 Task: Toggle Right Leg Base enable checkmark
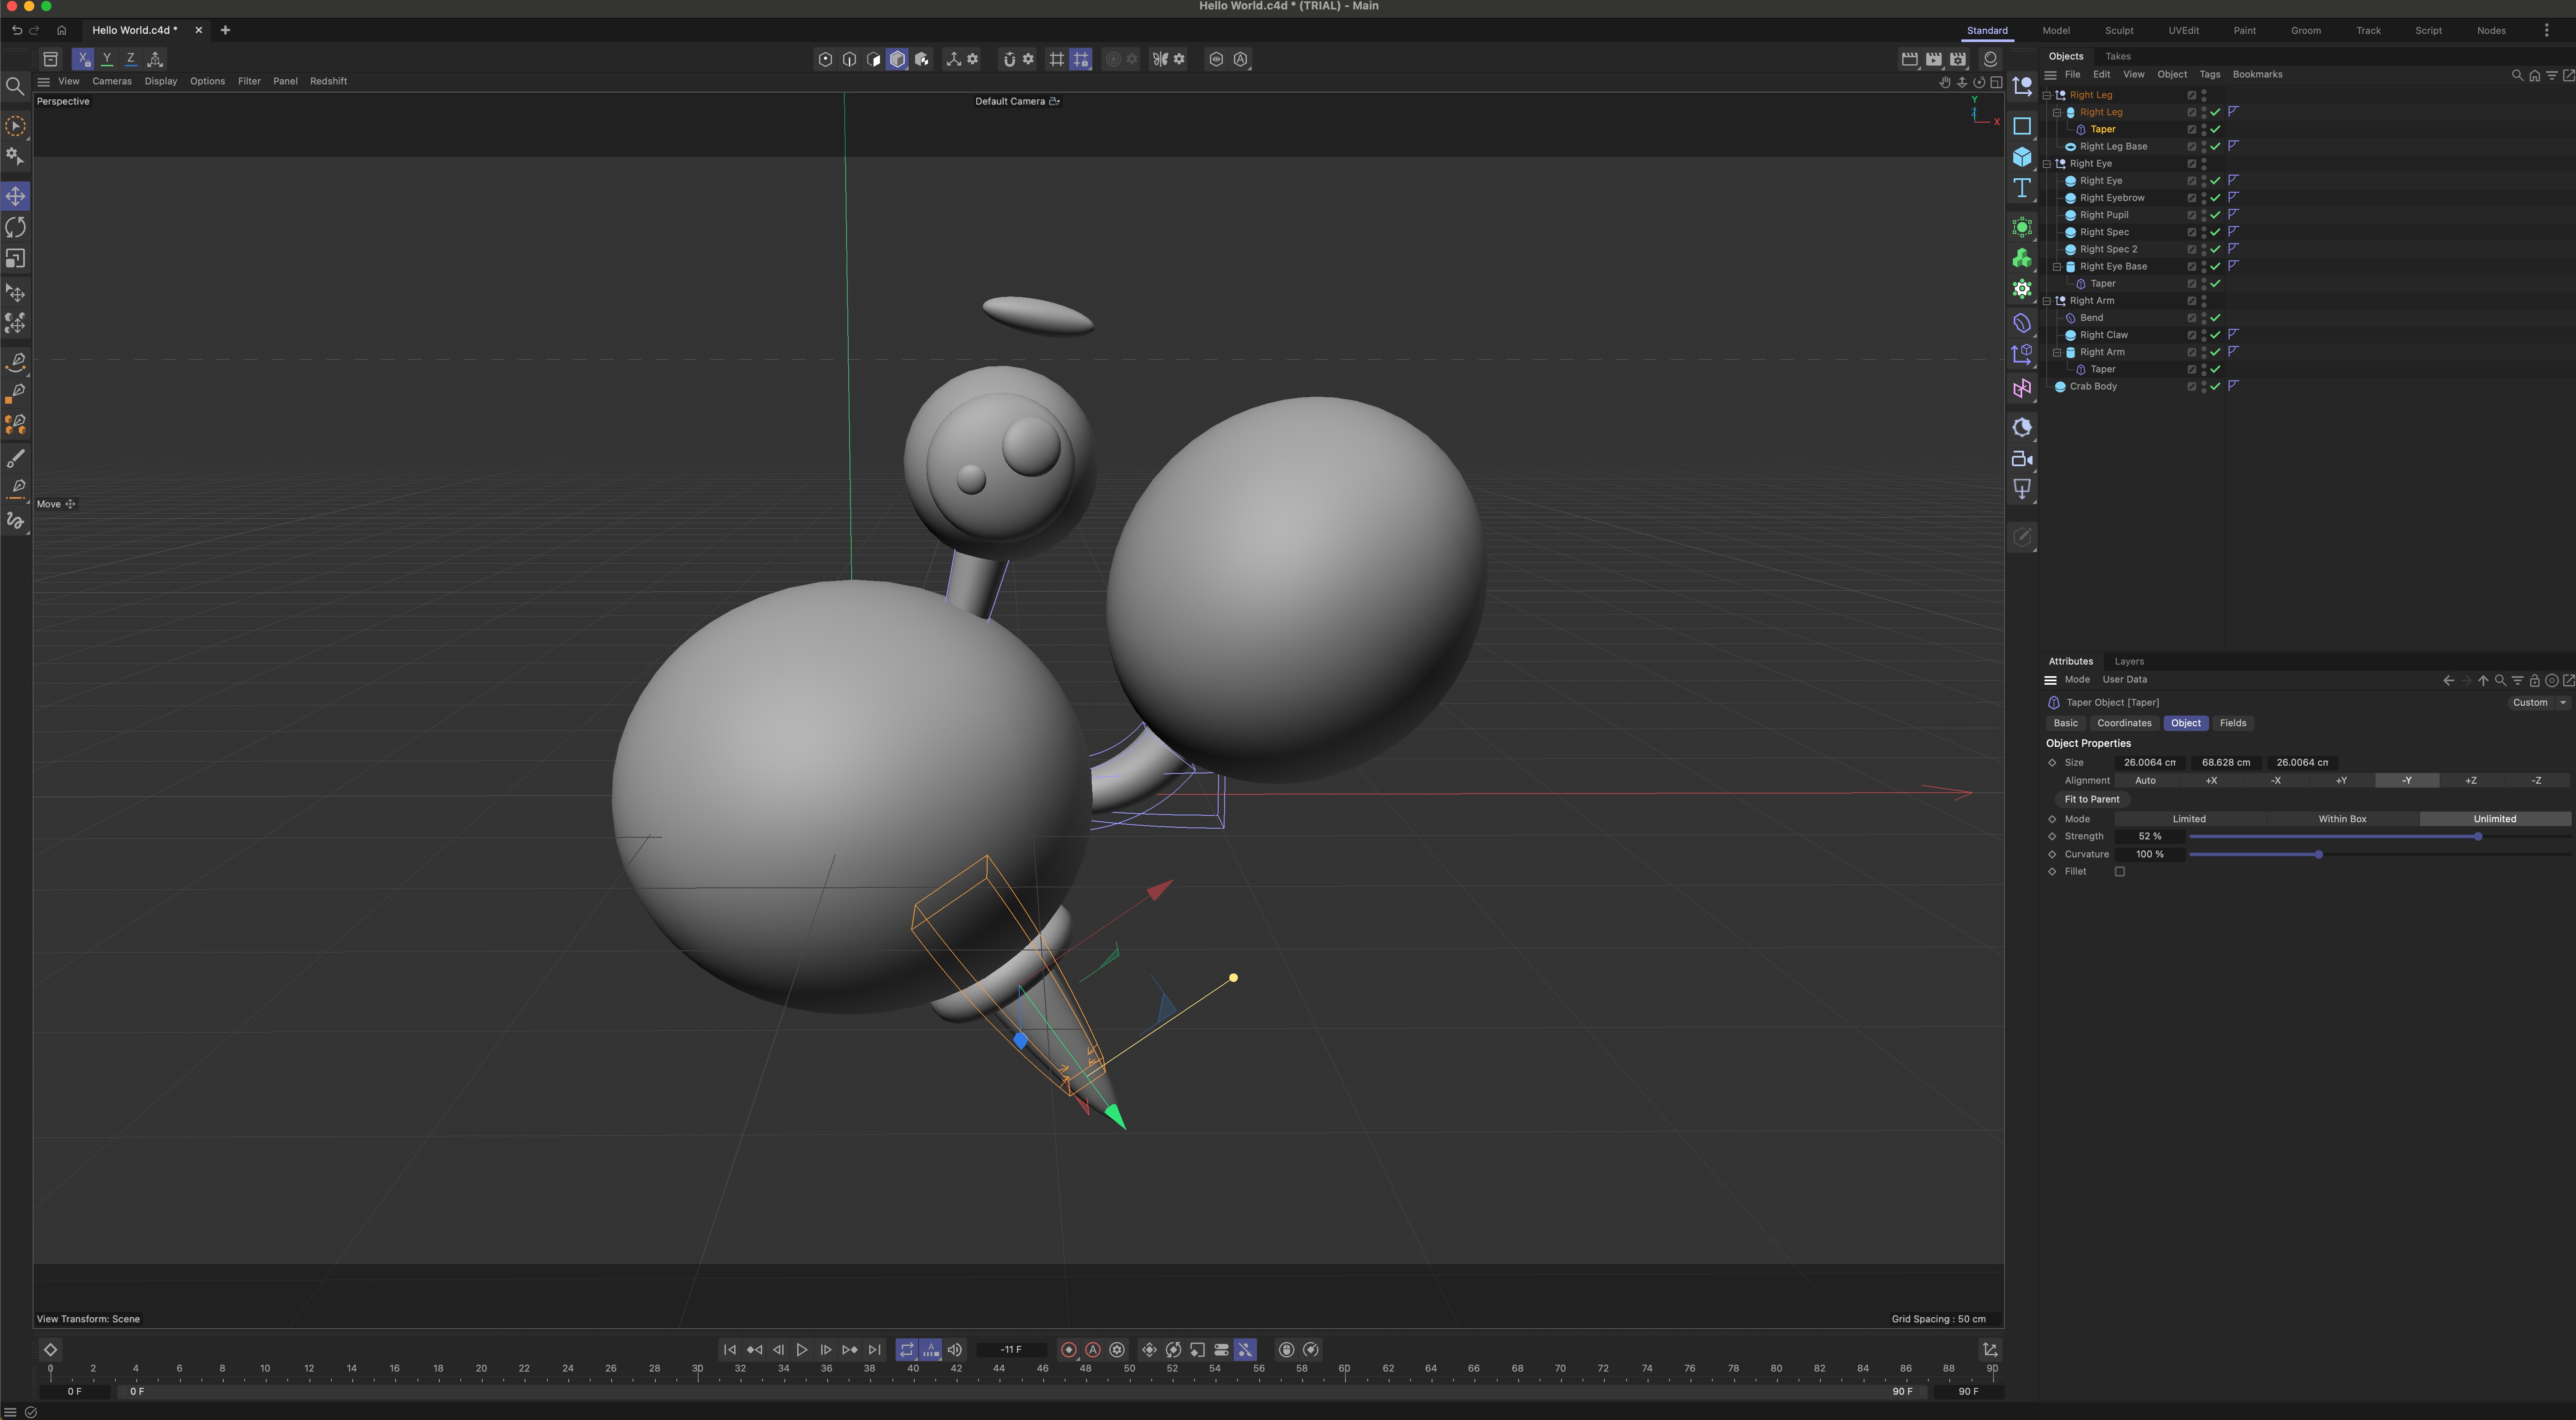tap(2216, 147)
